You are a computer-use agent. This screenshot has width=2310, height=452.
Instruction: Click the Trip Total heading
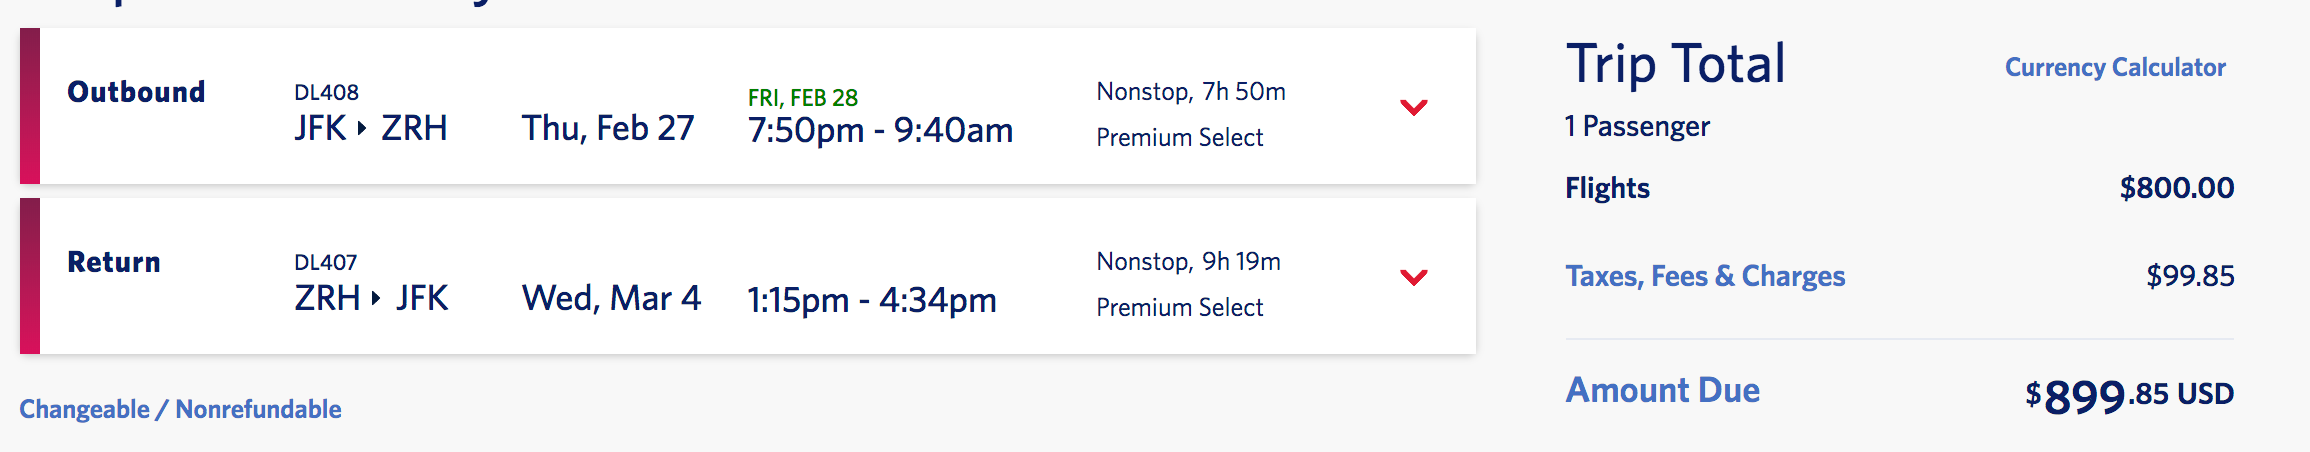(x=1675, y=64)
